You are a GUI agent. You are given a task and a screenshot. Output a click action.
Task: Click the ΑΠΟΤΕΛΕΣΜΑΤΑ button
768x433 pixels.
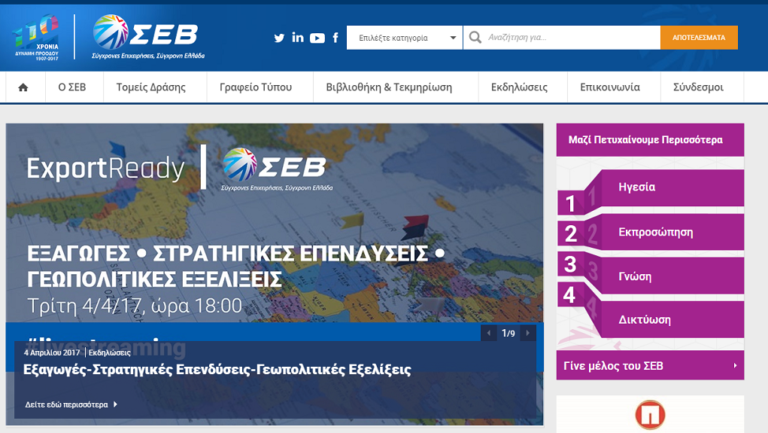point(699,38)
